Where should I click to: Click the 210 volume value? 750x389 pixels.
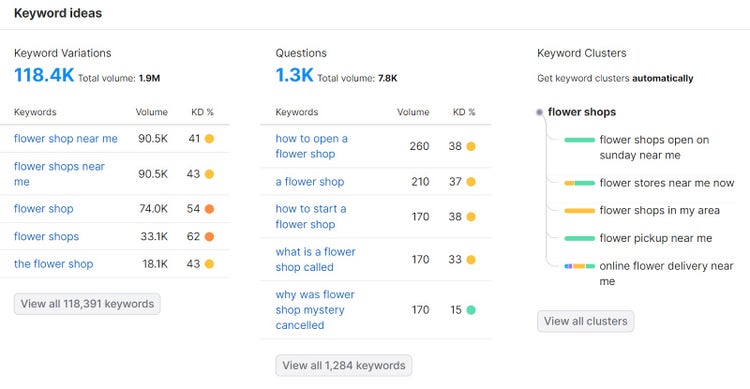pyautogui.click(x=420, y=182)
